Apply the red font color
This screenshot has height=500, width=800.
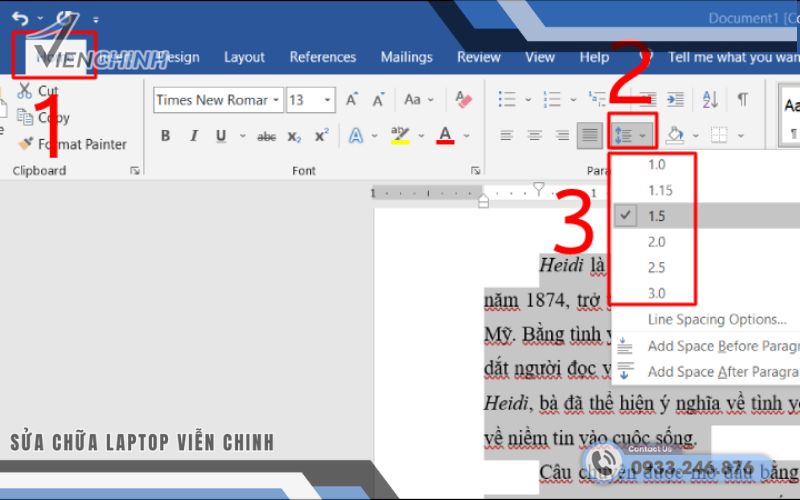pyautogui.click(x=445, y=136)
